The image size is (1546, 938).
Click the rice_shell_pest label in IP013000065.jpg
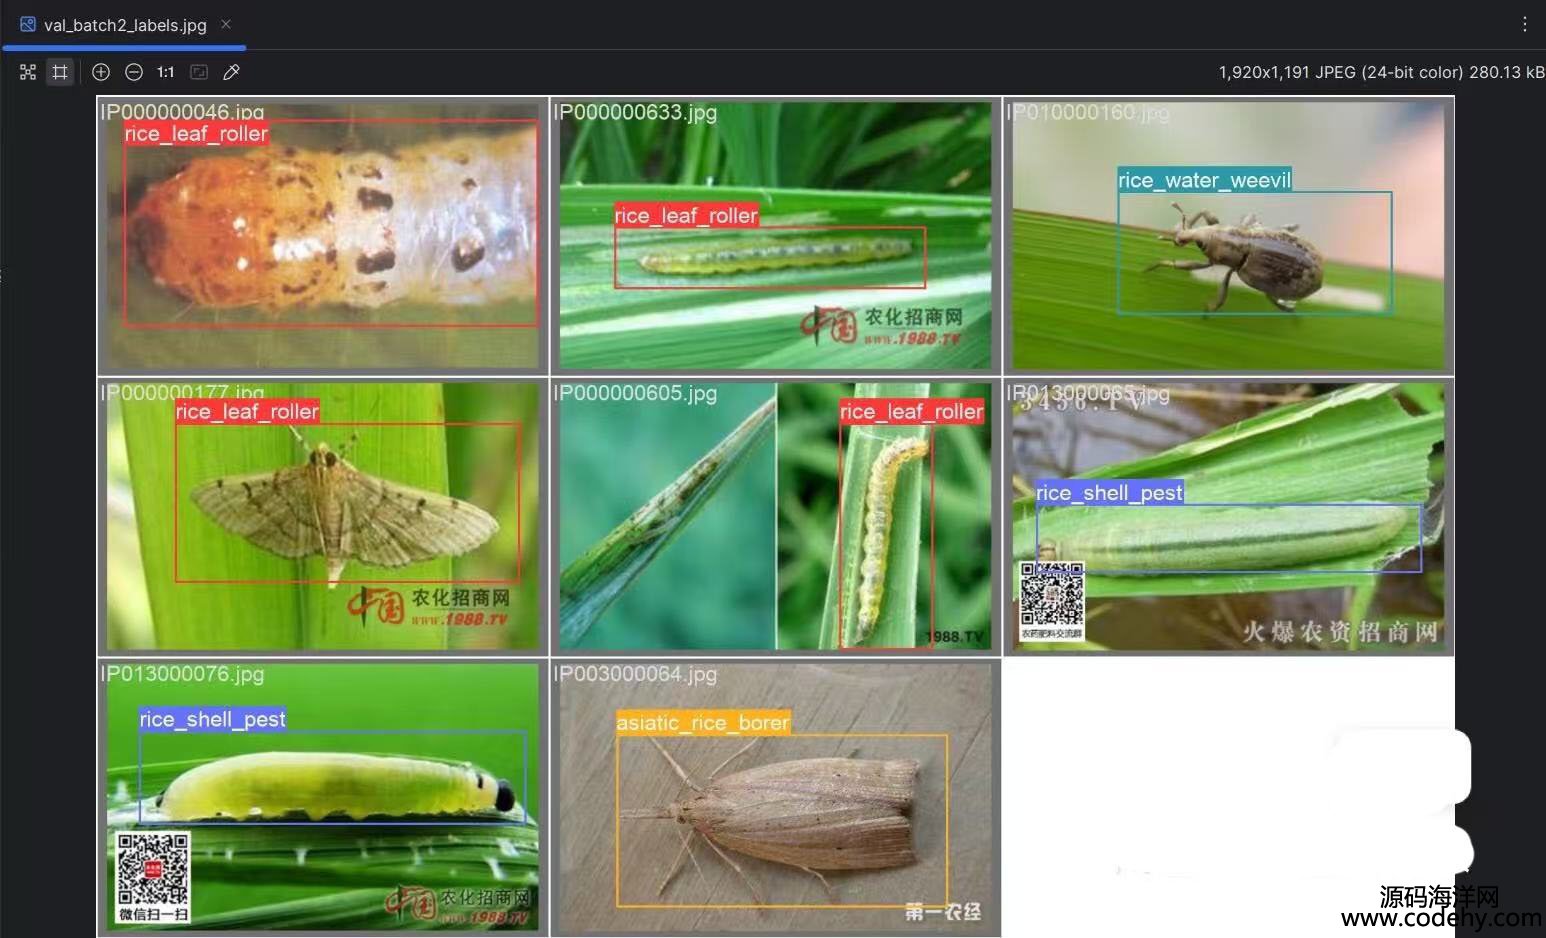click(1109, 492)
